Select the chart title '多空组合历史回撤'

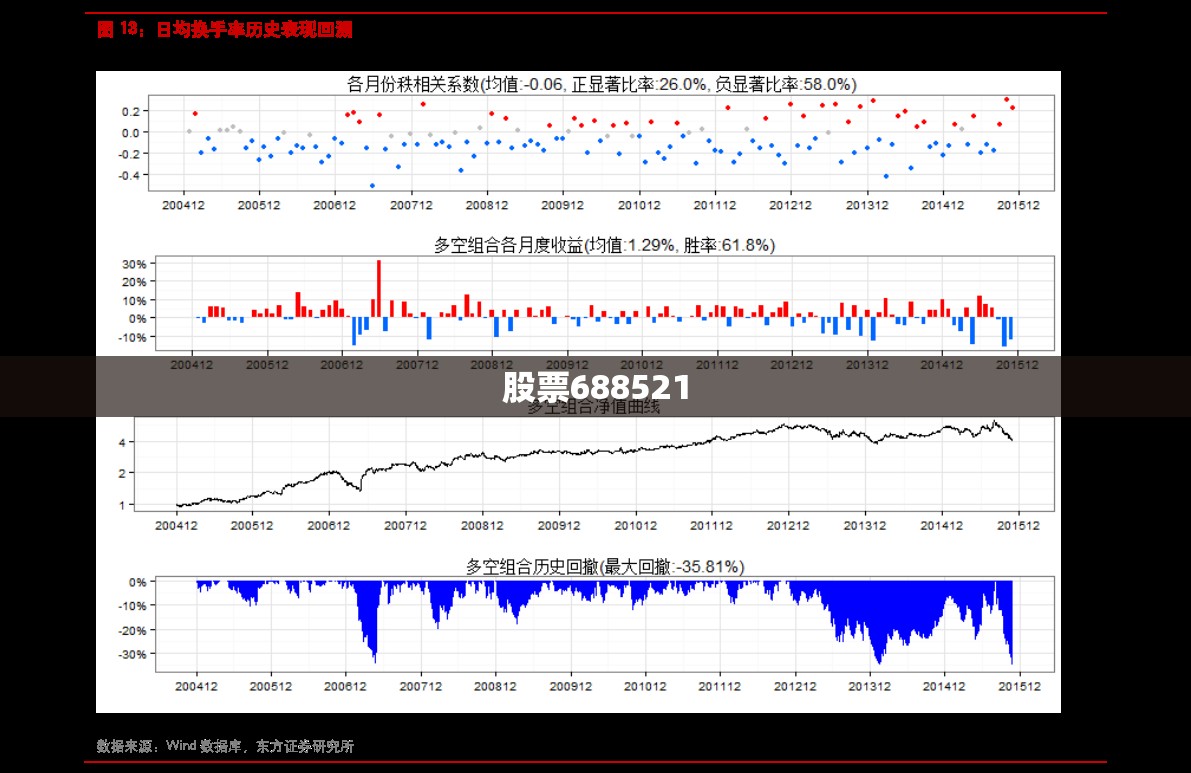(532, 566)
